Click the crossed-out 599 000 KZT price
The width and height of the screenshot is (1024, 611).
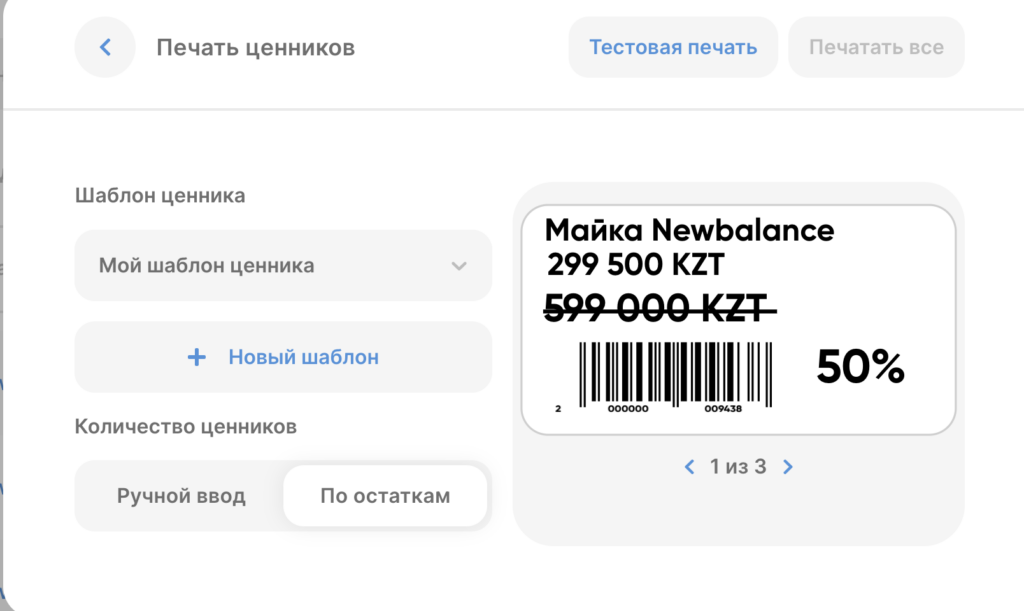tap(660, 308)
